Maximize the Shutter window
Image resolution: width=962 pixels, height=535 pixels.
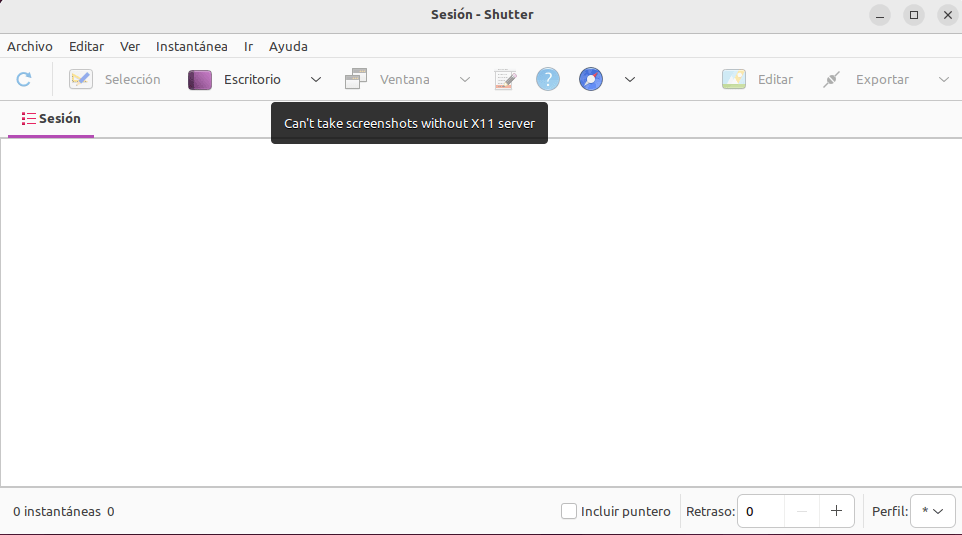tap(914, 15)
